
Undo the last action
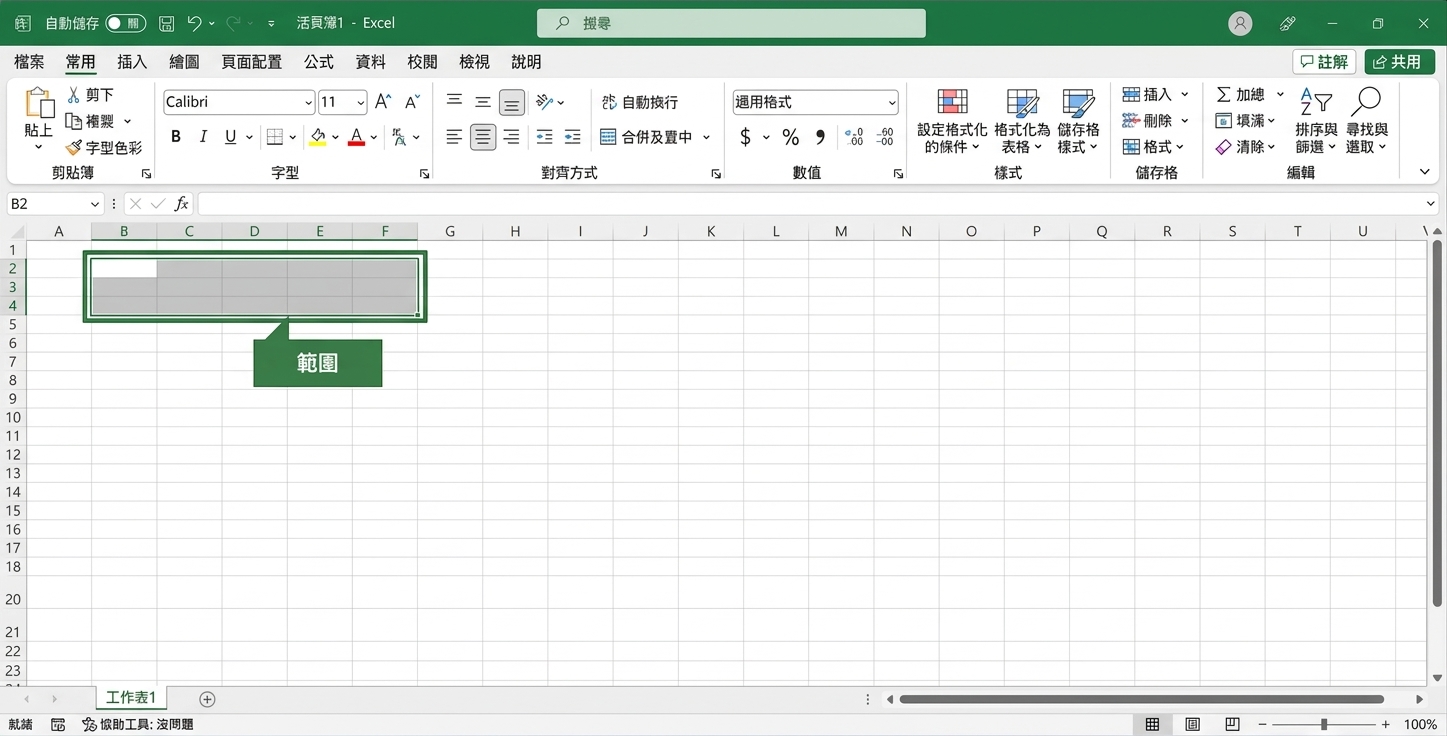[195, 23]
